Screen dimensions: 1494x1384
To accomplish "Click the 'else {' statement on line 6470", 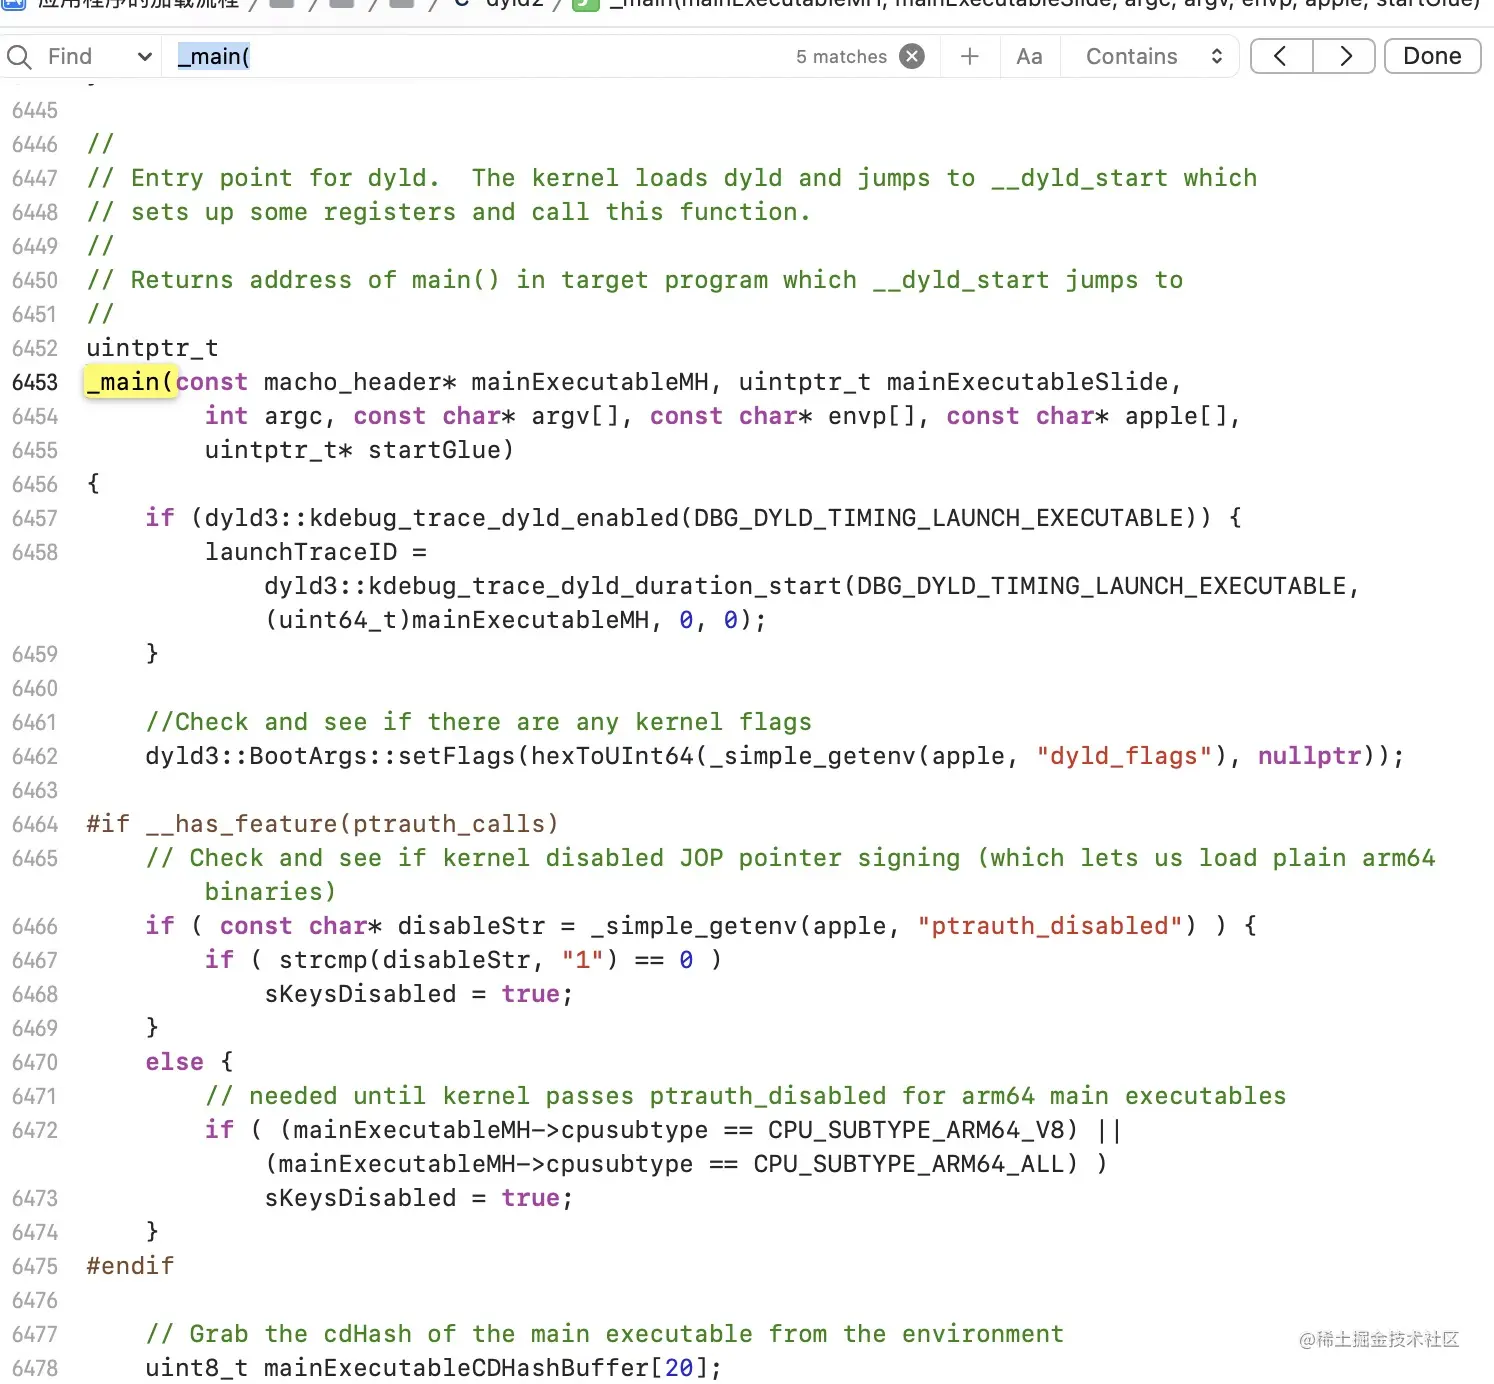I will click(x=189, y=1062).
